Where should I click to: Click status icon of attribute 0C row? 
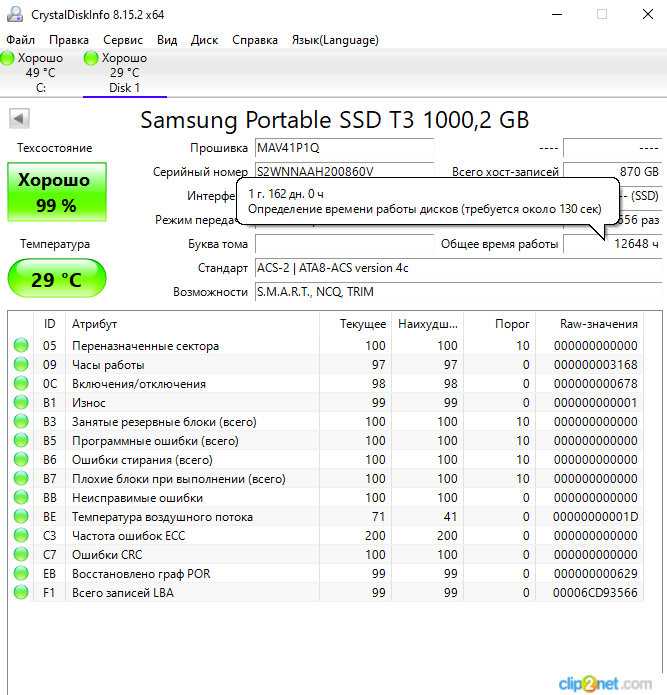[x=21, y=383]
